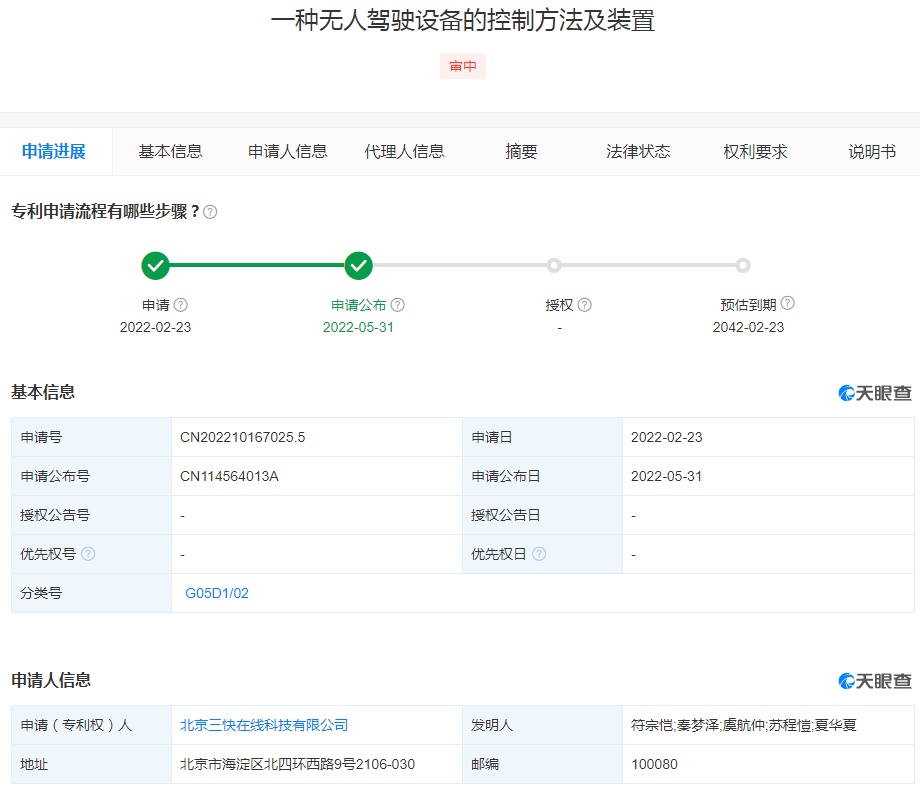Click help icon beside 优先权日
This screenshot has width=920, height=791.
539,554
